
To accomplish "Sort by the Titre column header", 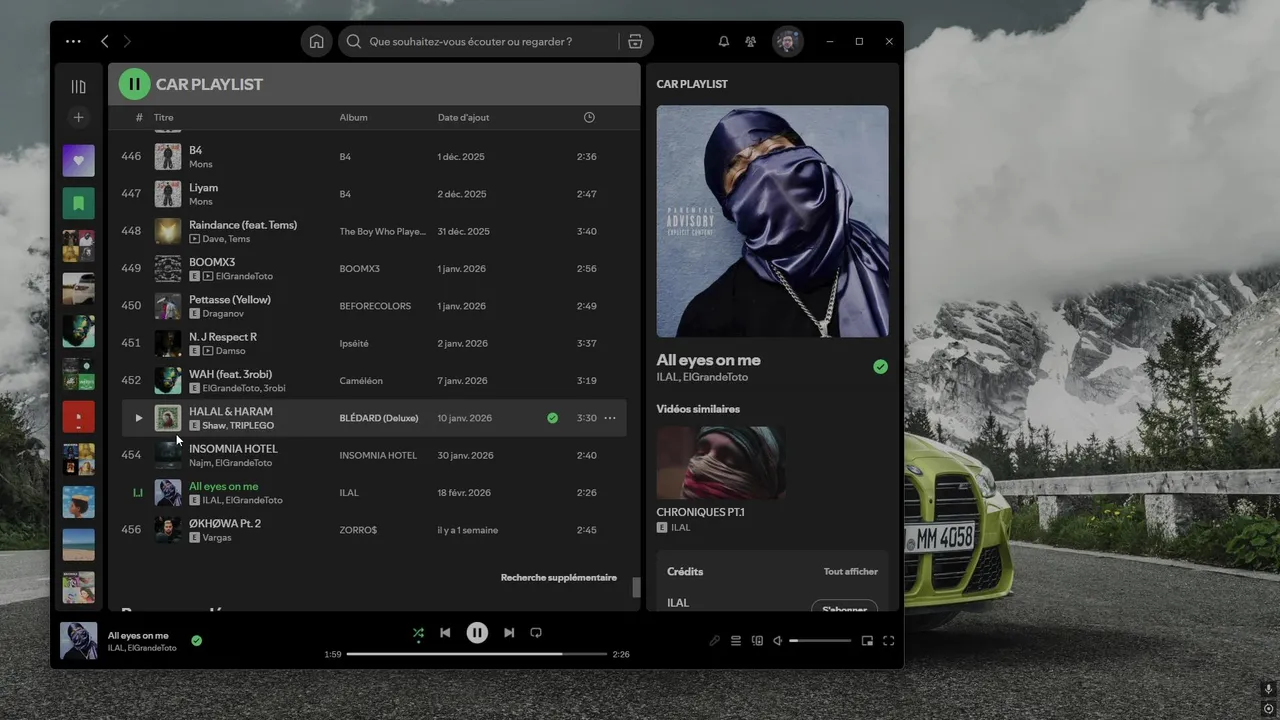I will point(163,117).
